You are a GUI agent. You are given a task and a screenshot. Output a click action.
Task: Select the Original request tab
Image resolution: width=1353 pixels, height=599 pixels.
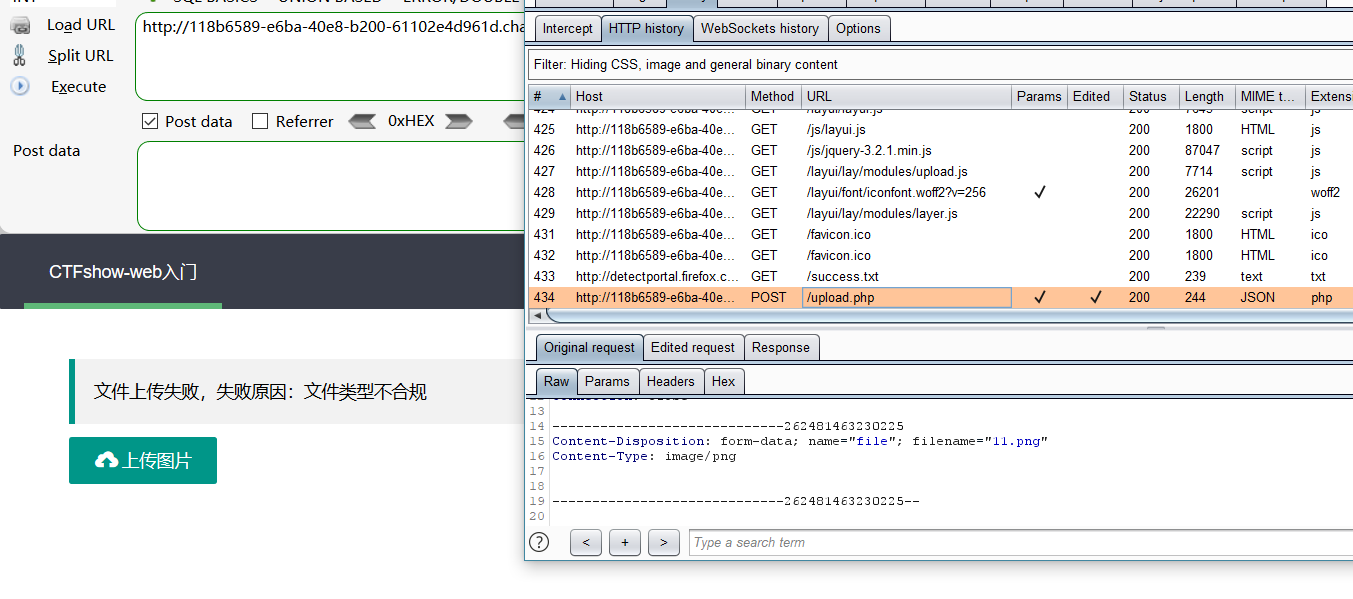(x=589, y=348)
